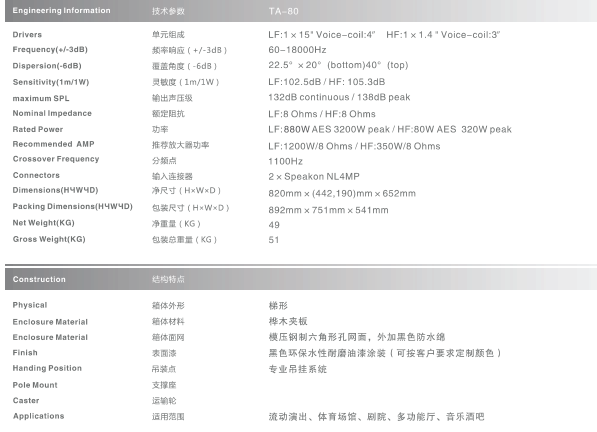The width and height of the screenshot is (597, 432).
Task: Click the applications value starting '流动演出'
Action: pyautogui.click(x=376, y=417)
